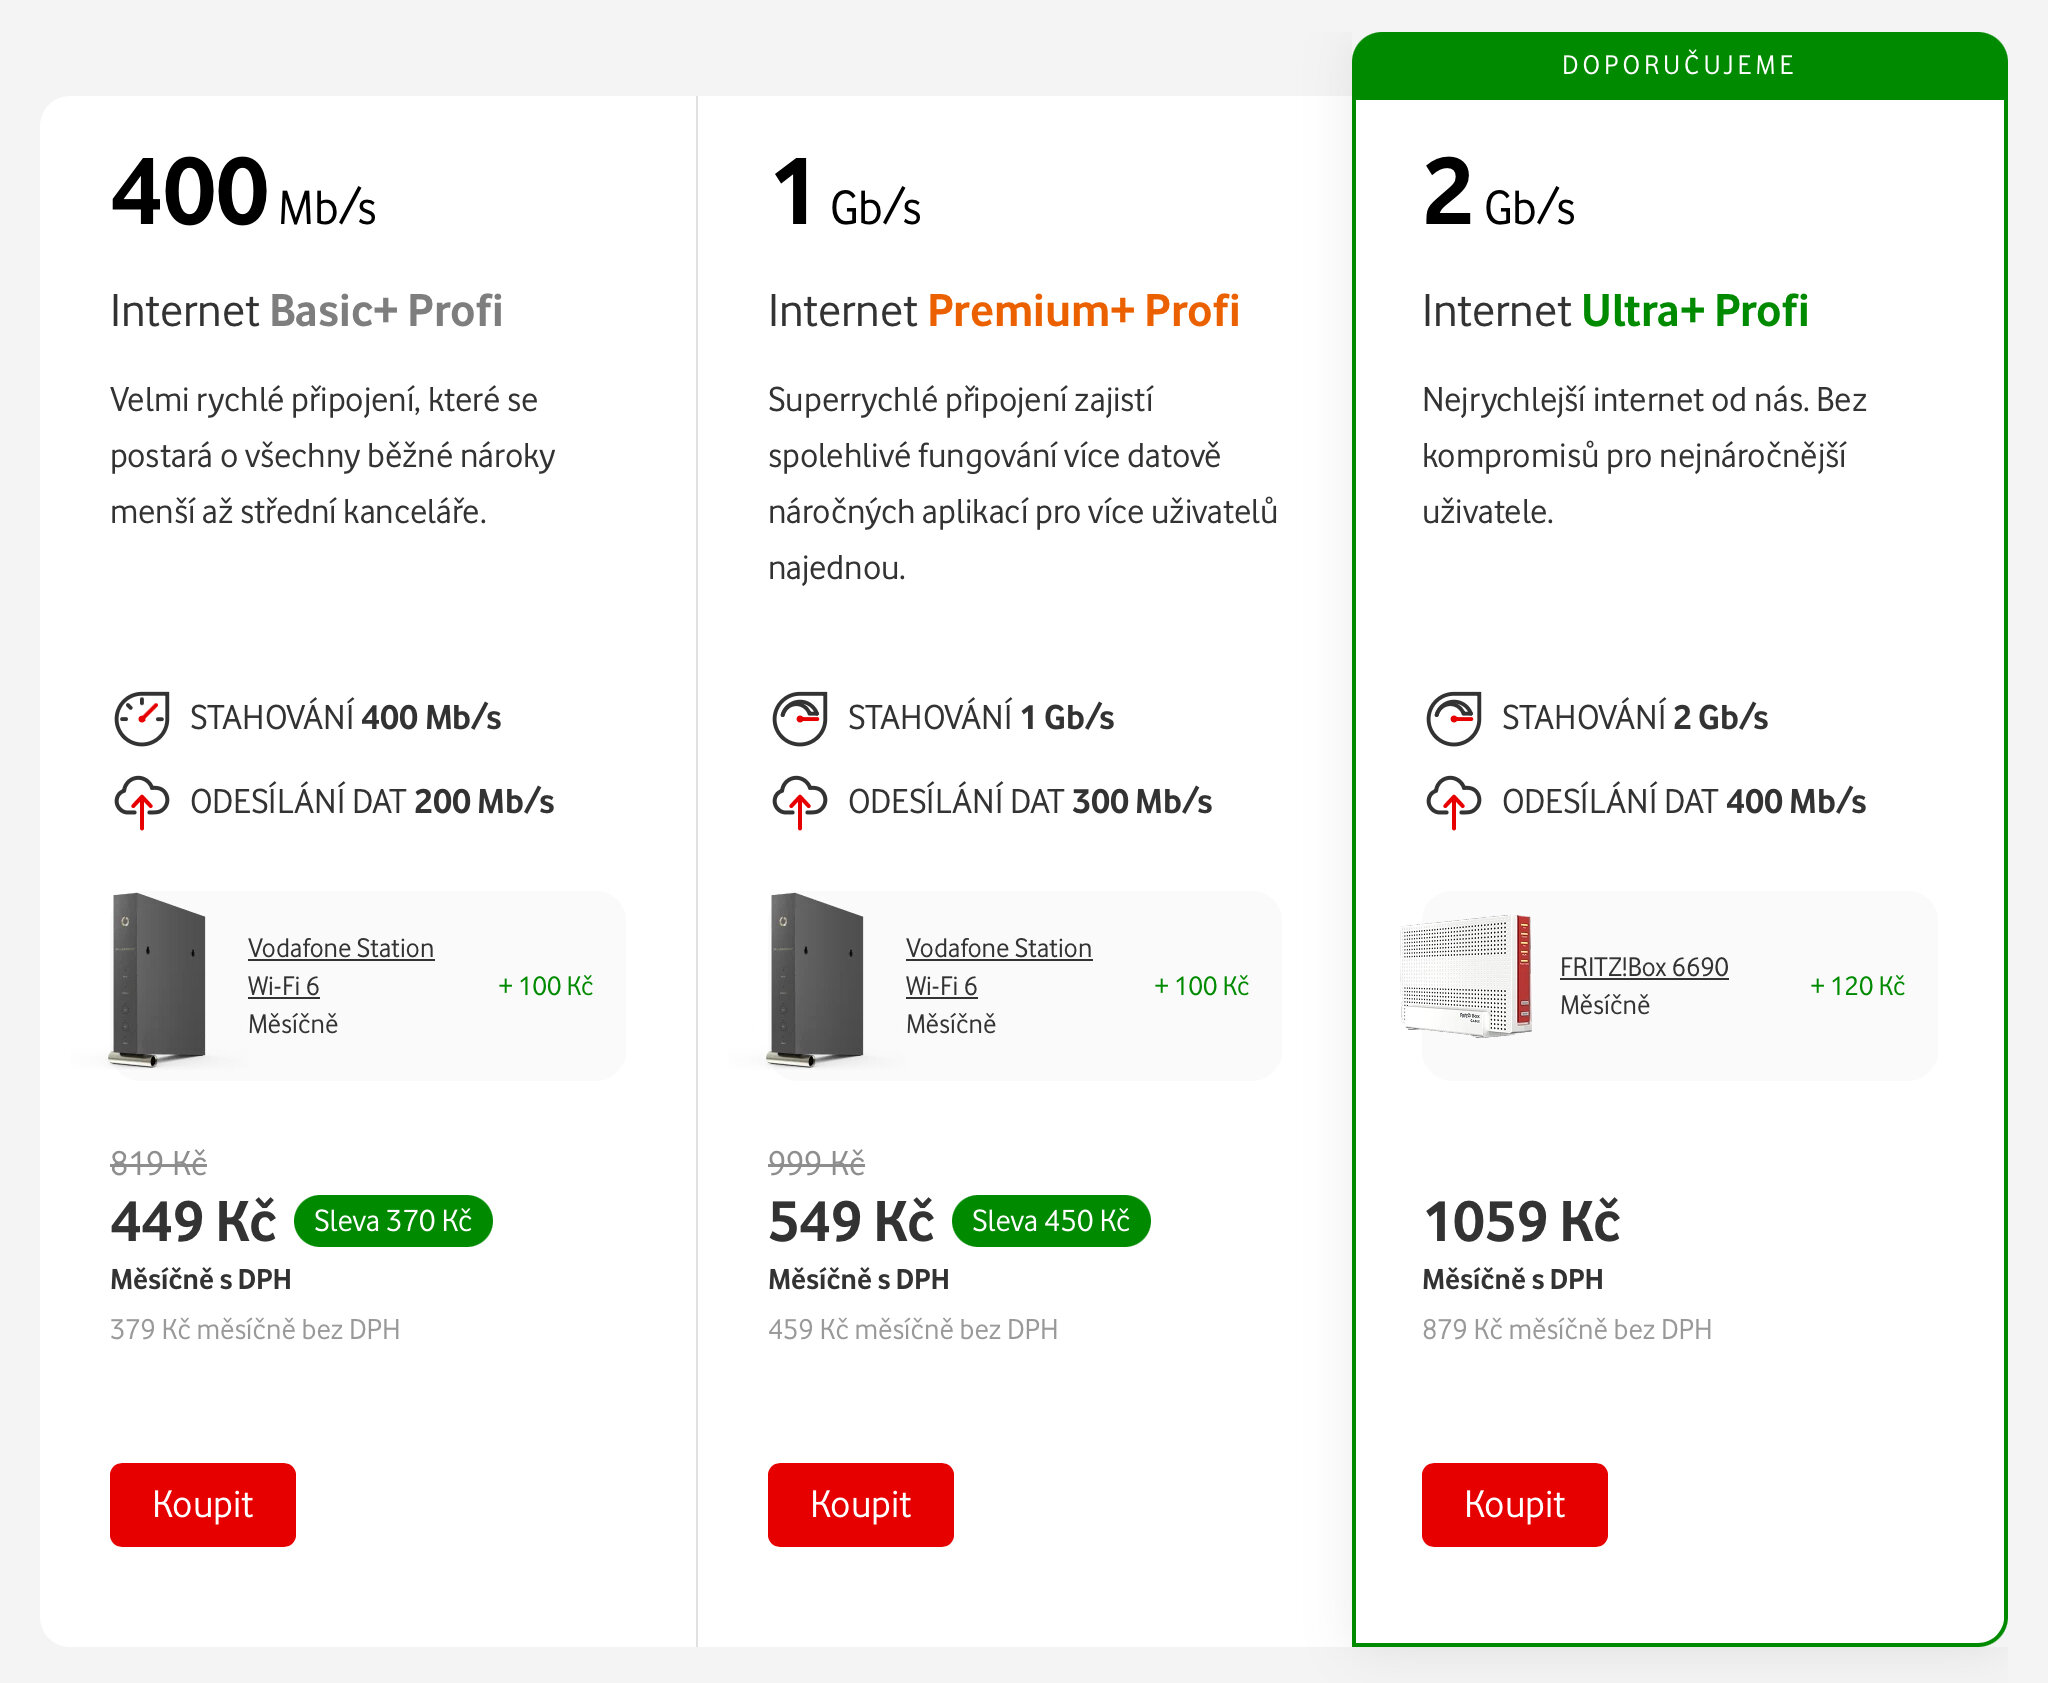Open the FRITZ!Box 6690 link
Screen dimensions: 2048x1683
tap(1643, 967)
